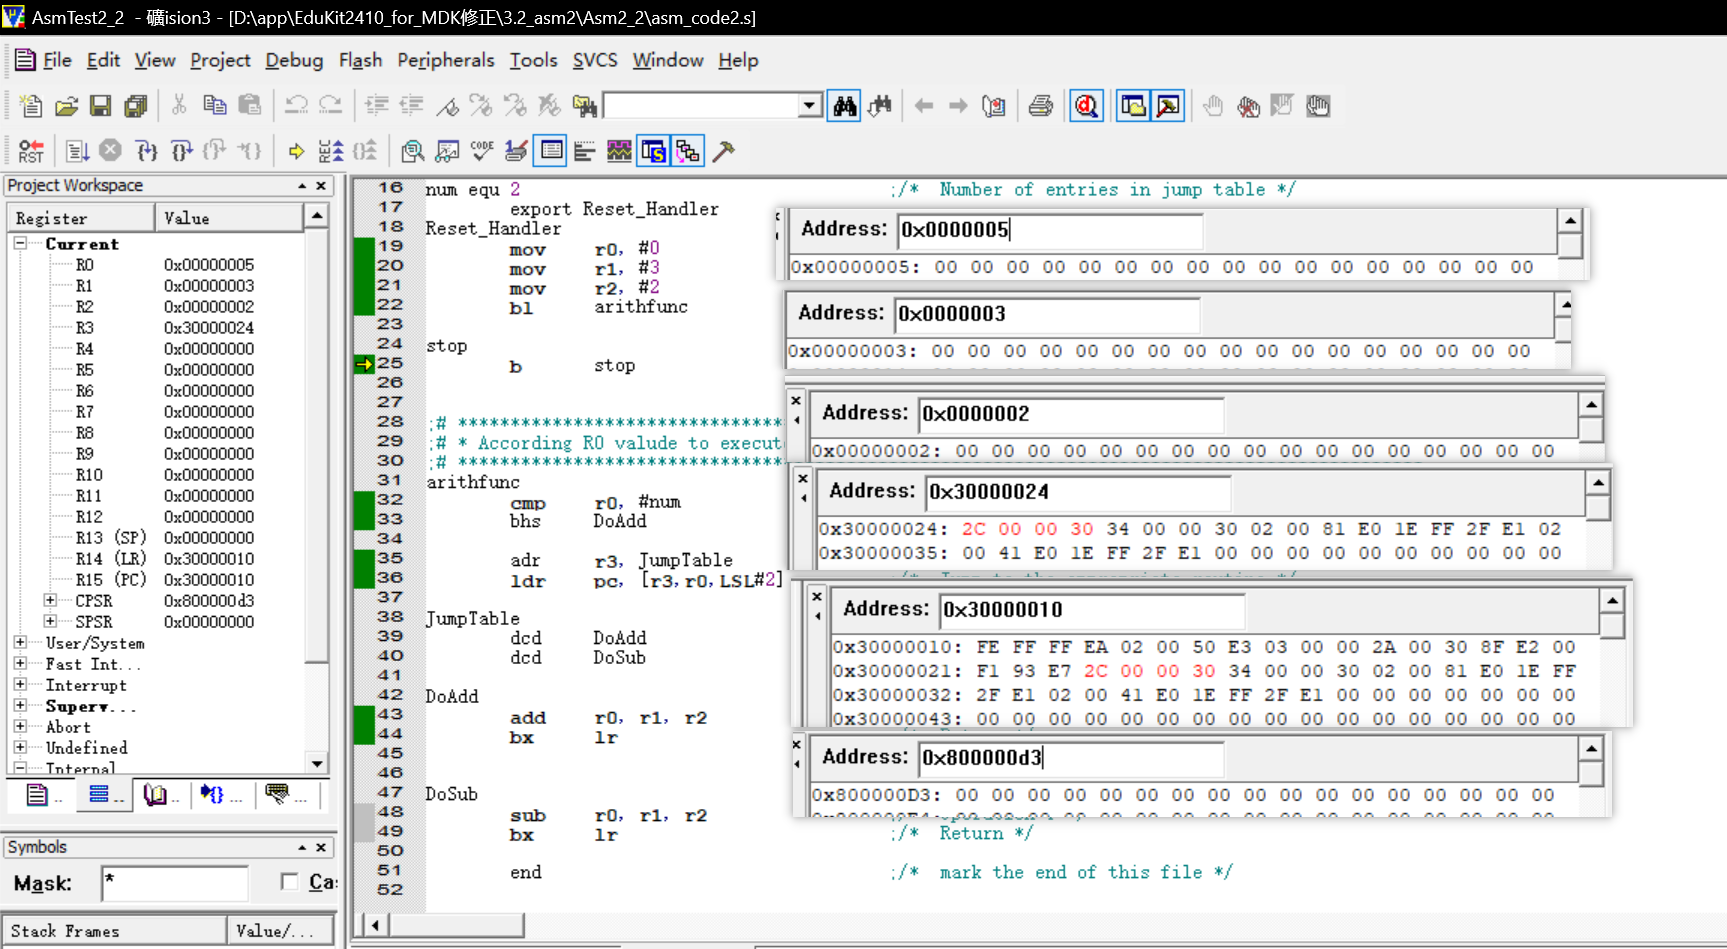The height and width of the screenshot is (949, 1727).
Task: Click the Print icon in toolbar
Action: (x=1040, y=106)
